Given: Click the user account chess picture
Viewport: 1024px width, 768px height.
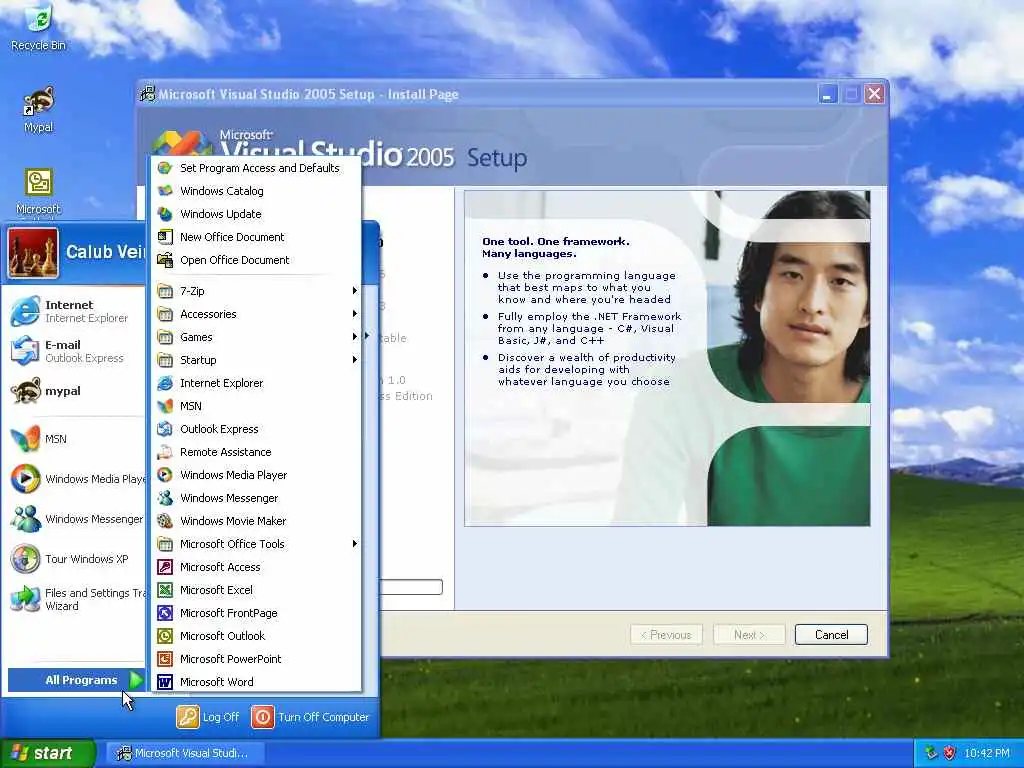Looking at the screenshot, I should point(33,253).
